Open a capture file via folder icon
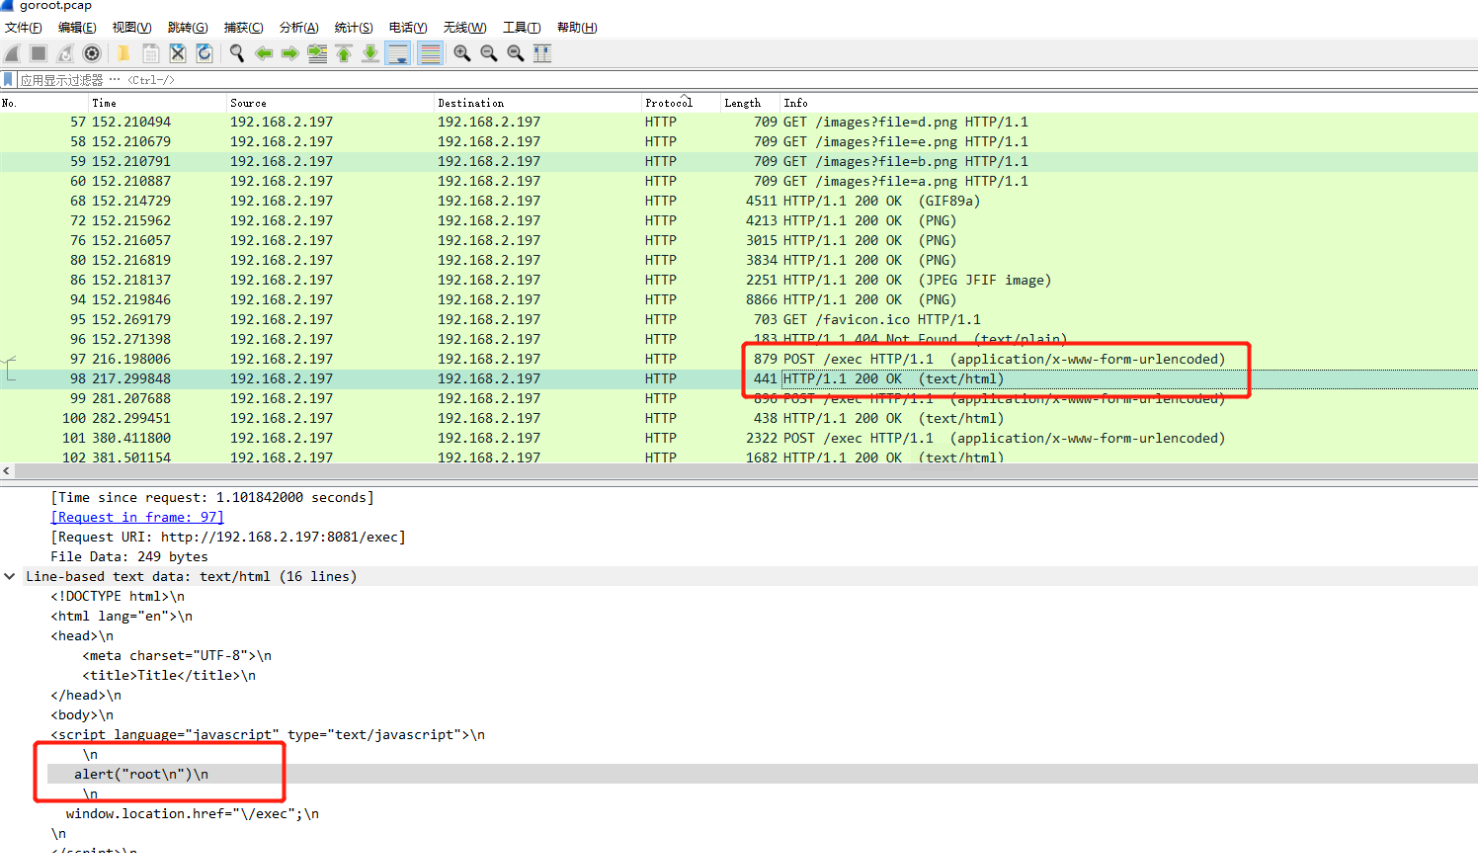 pos(123,53)
